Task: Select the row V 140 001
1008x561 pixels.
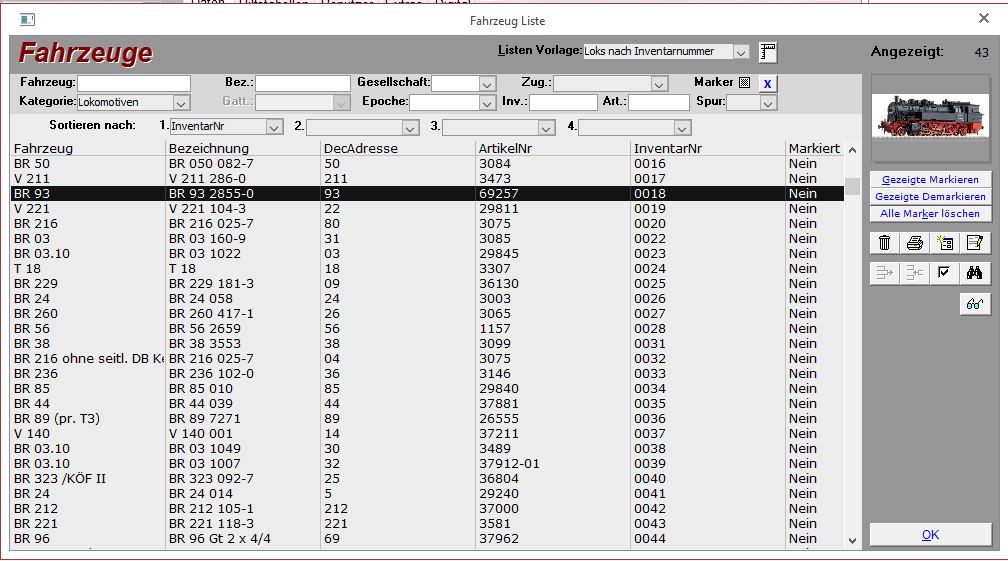Action: 428,434
